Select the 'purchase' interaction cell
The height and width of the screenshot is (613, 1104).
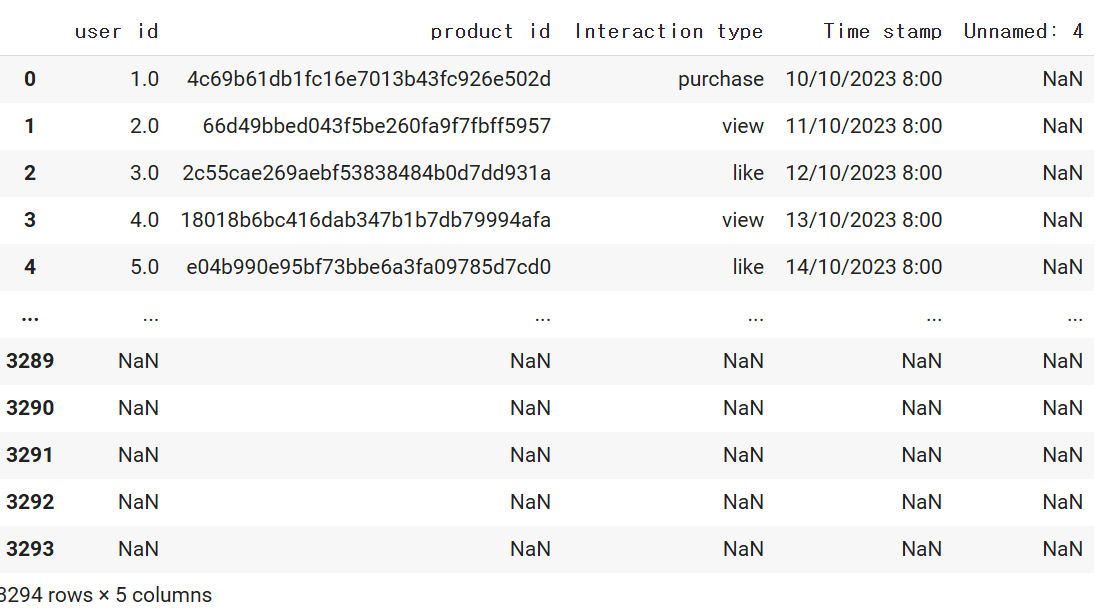click(x=720, y=79)
